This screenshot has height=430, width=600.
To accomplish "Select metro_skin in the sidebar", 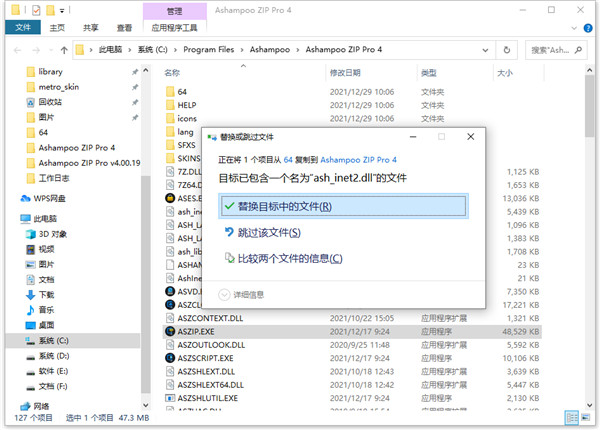I will pyautogui.click(x=58, y=87).
